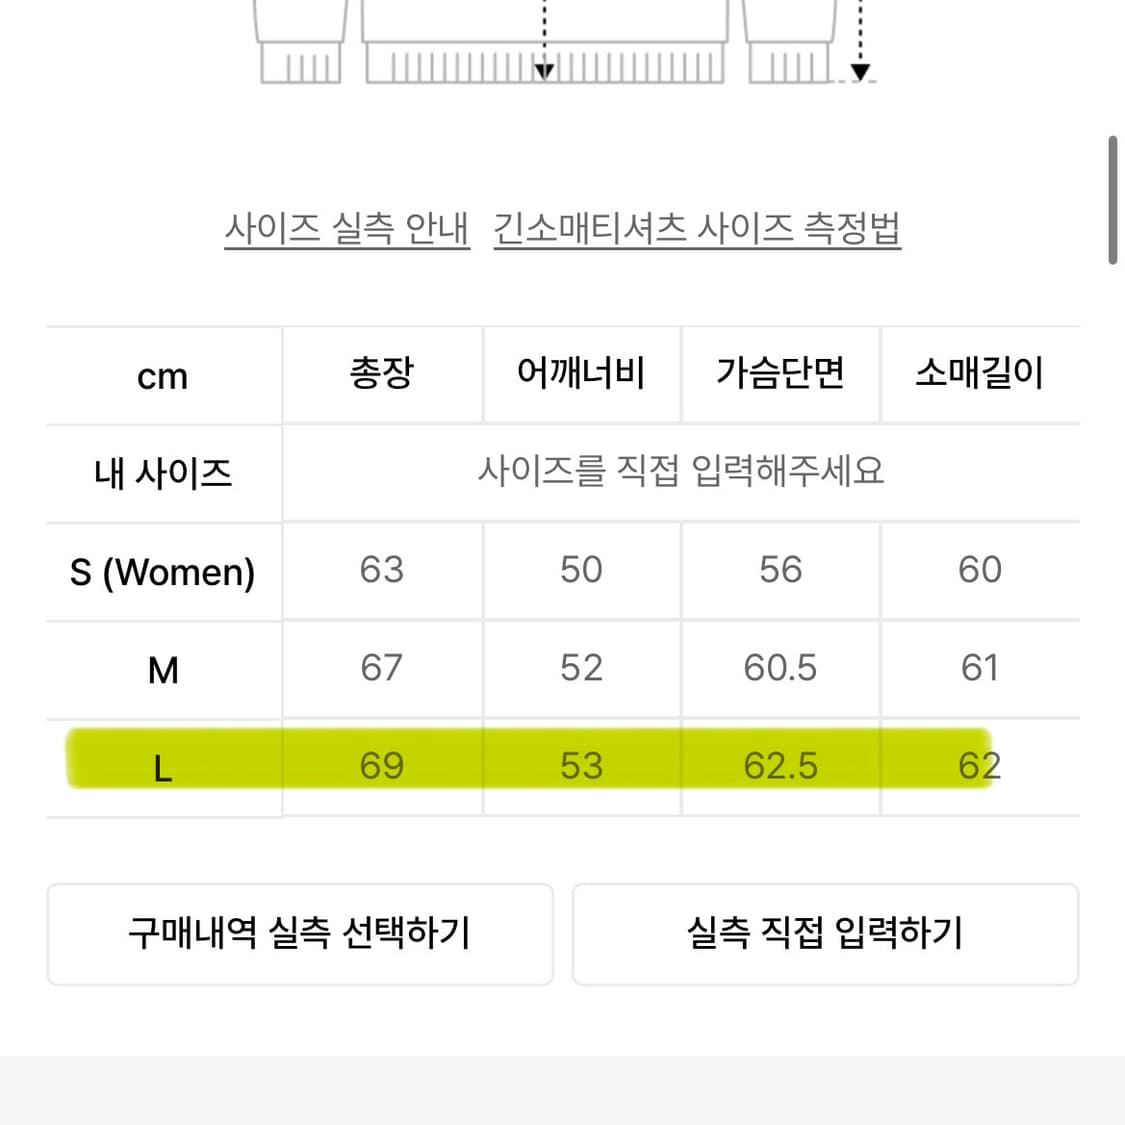Click the 사이즈를 직접 입력해주세요 field
1125x1125 pixels.
click(681, 471)
